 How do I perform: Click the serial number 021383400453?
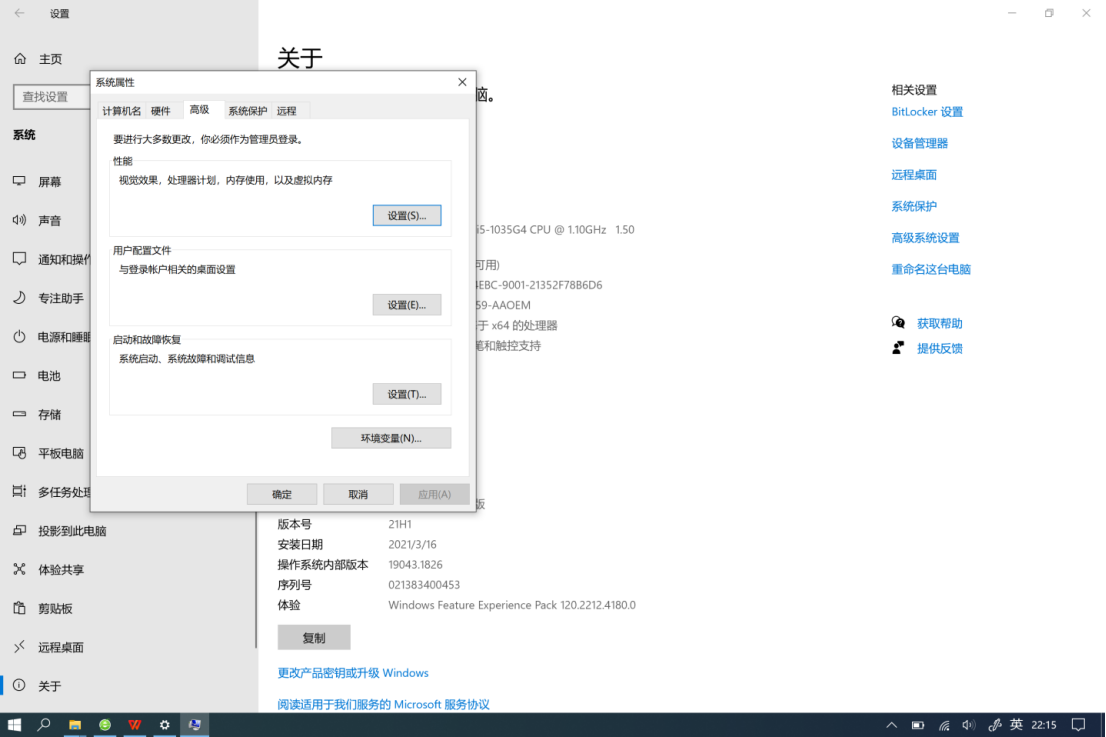point(424,585)
